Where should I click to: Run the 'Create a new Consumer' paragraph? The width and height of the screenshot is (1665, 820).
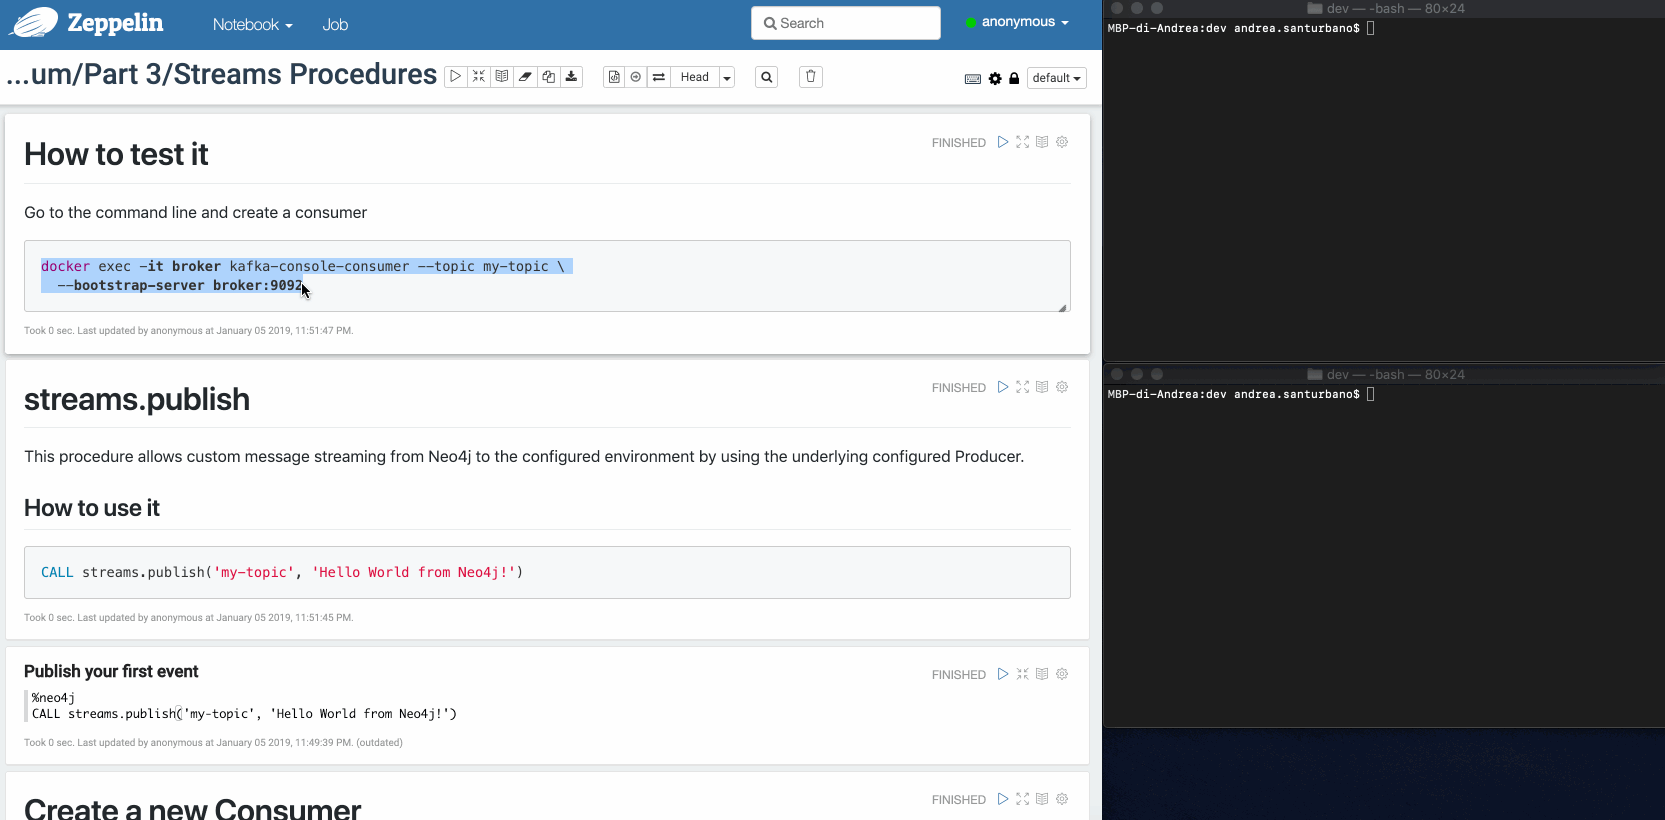[x=1003, y=799]
